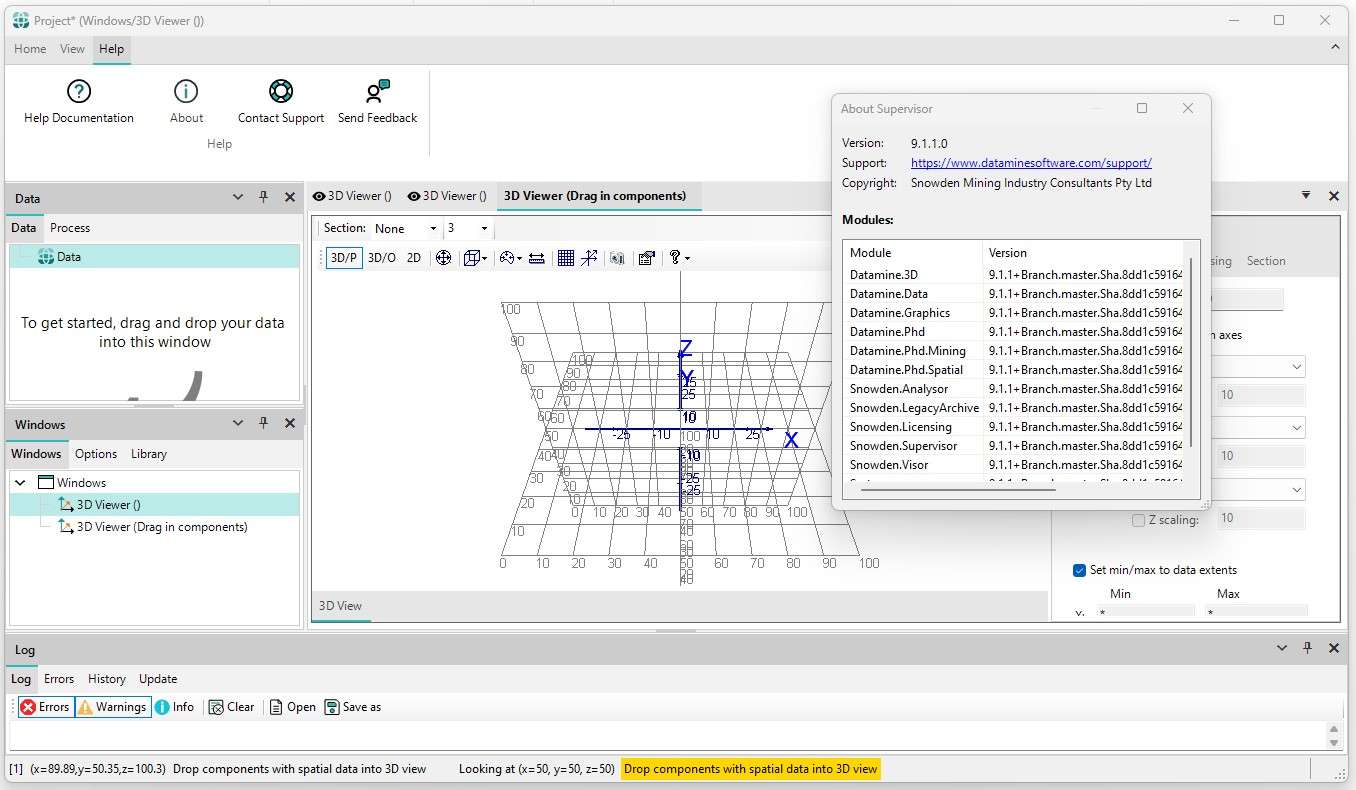Switch to the Process tab
Screen dimensions: 1356x790
[70, 228]
